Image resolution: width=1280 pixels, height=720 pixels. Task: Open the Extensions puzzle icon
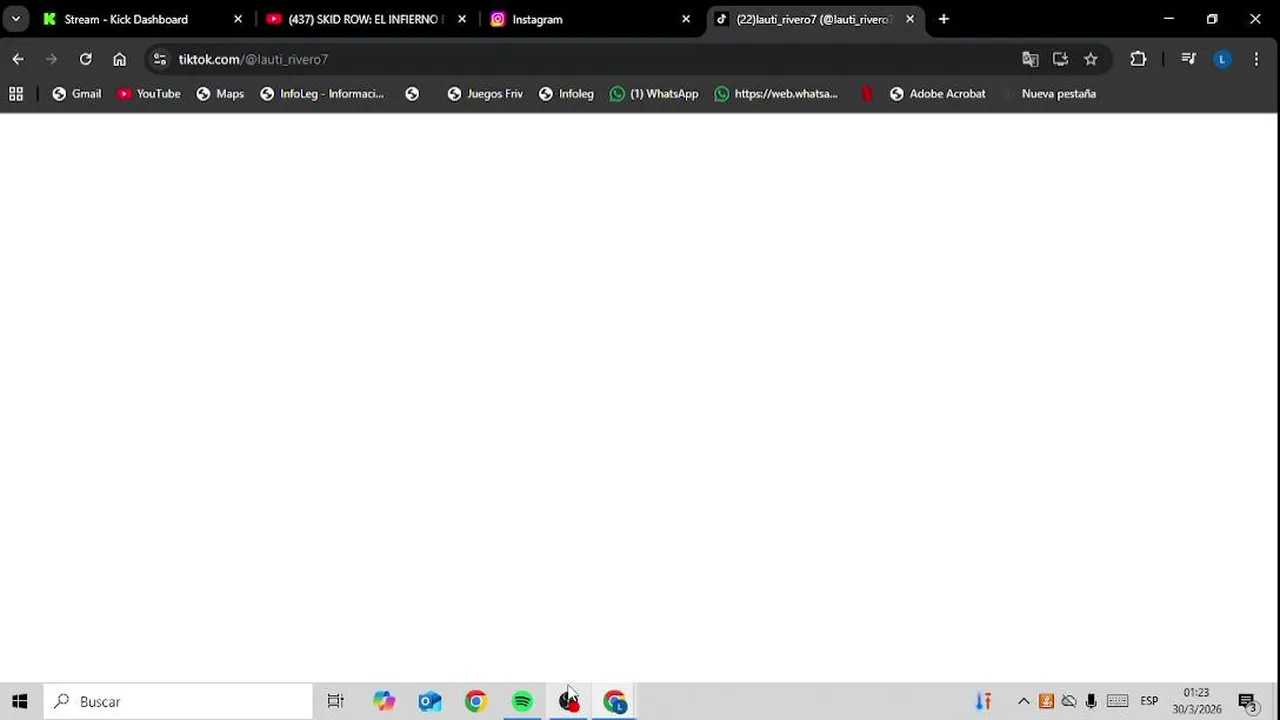point(1138,59)
